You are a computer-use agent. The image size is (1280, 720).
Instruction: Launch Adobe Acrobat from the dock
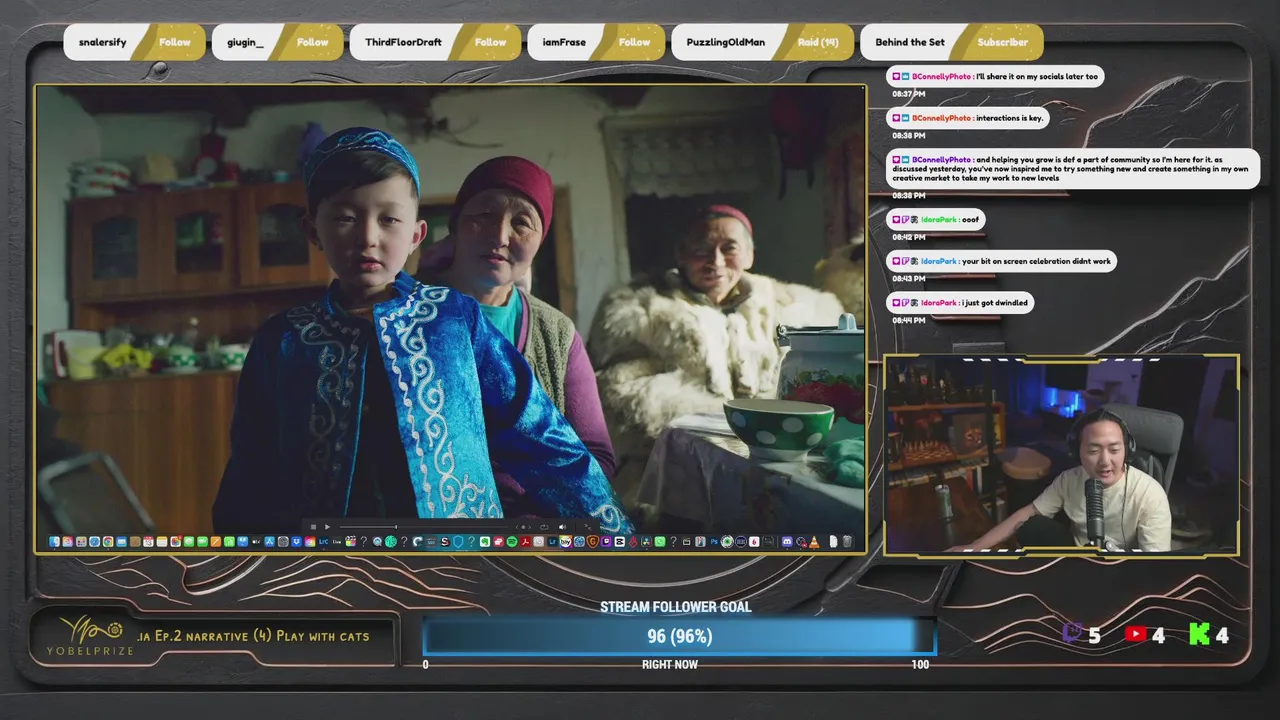coord(525,541)
